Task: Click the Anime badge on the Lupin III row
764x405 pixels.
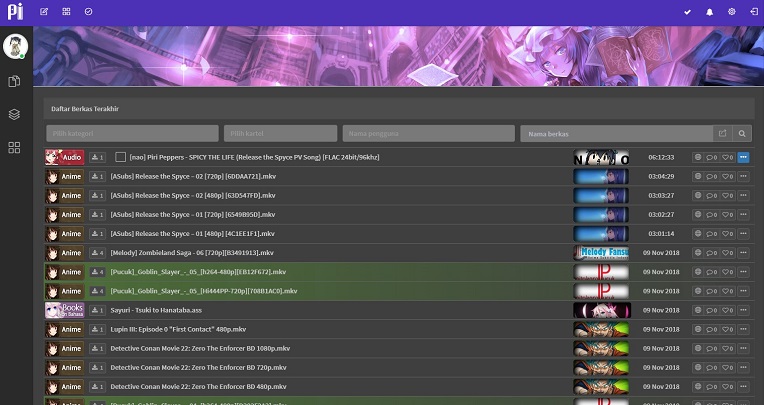Action: point(65,329)
